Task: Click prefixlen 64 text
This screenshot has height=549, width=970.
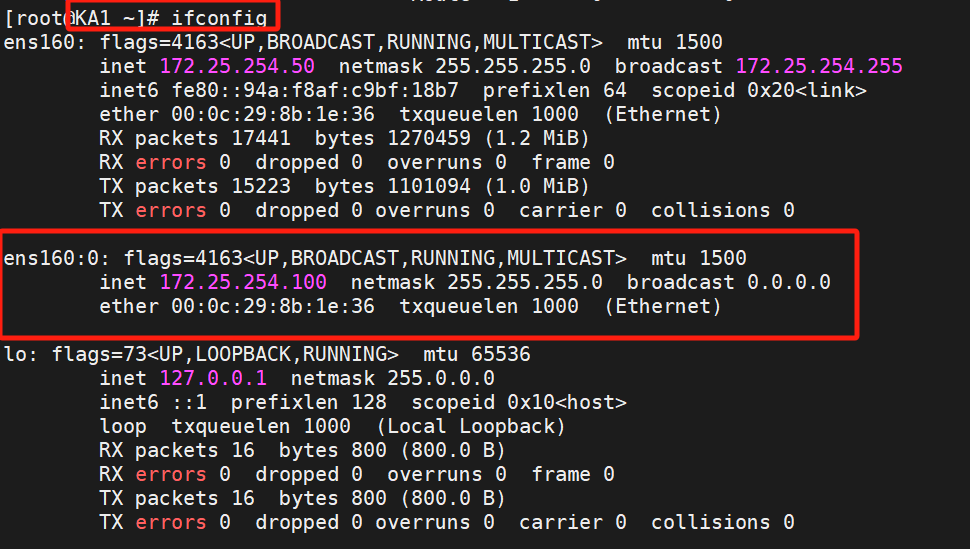Action: (555, 90)
